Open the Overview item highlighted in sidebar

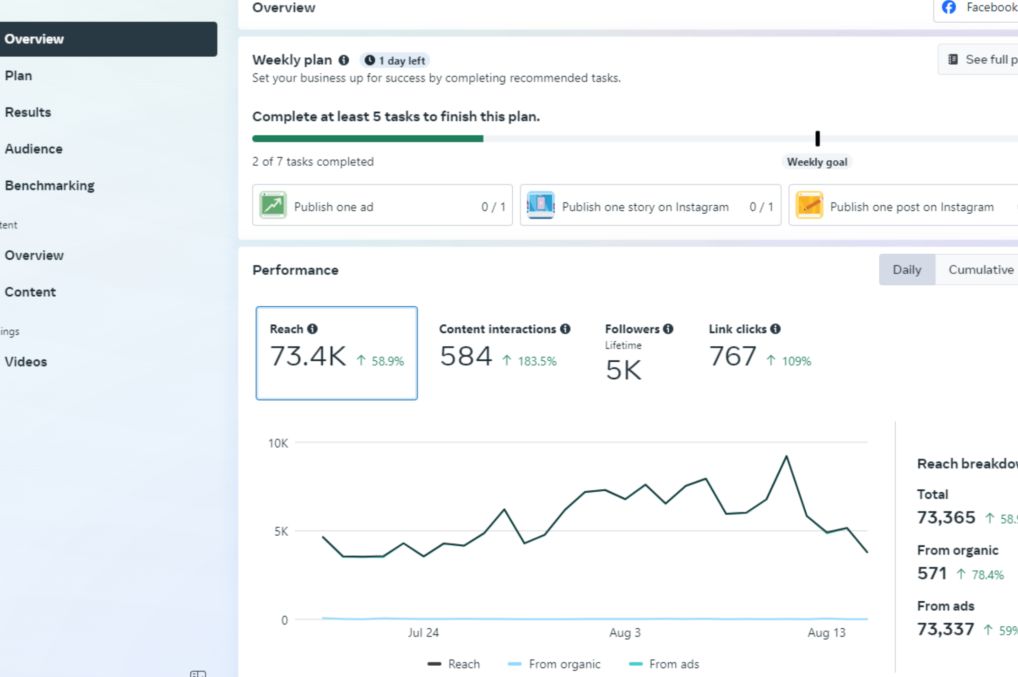(x=108, y=39)
